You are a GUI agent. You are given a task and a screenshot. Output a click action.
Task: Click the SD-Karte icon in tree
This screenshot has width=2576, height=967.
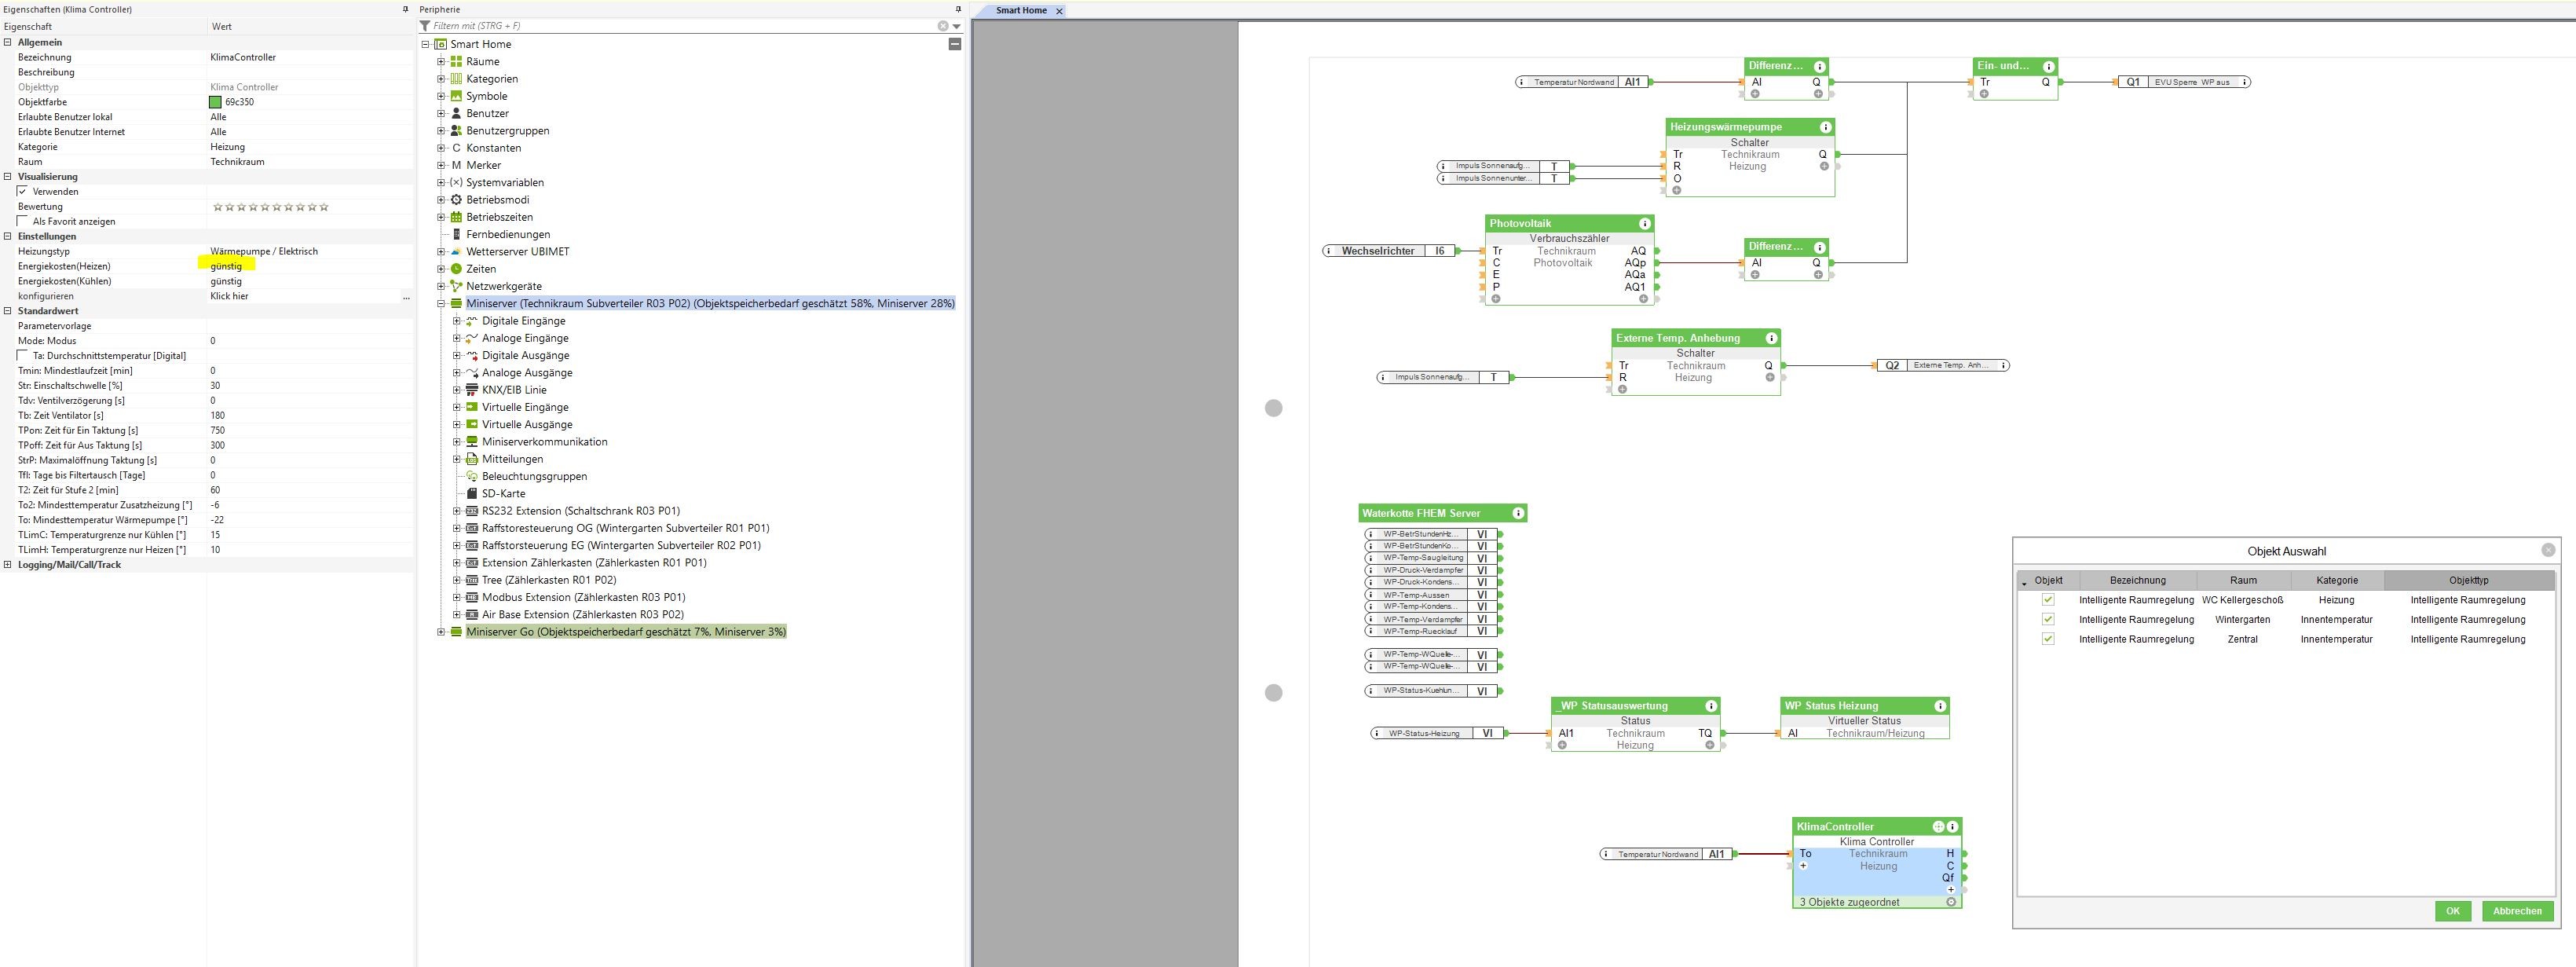pyautogui.click(x=472, y=494)
